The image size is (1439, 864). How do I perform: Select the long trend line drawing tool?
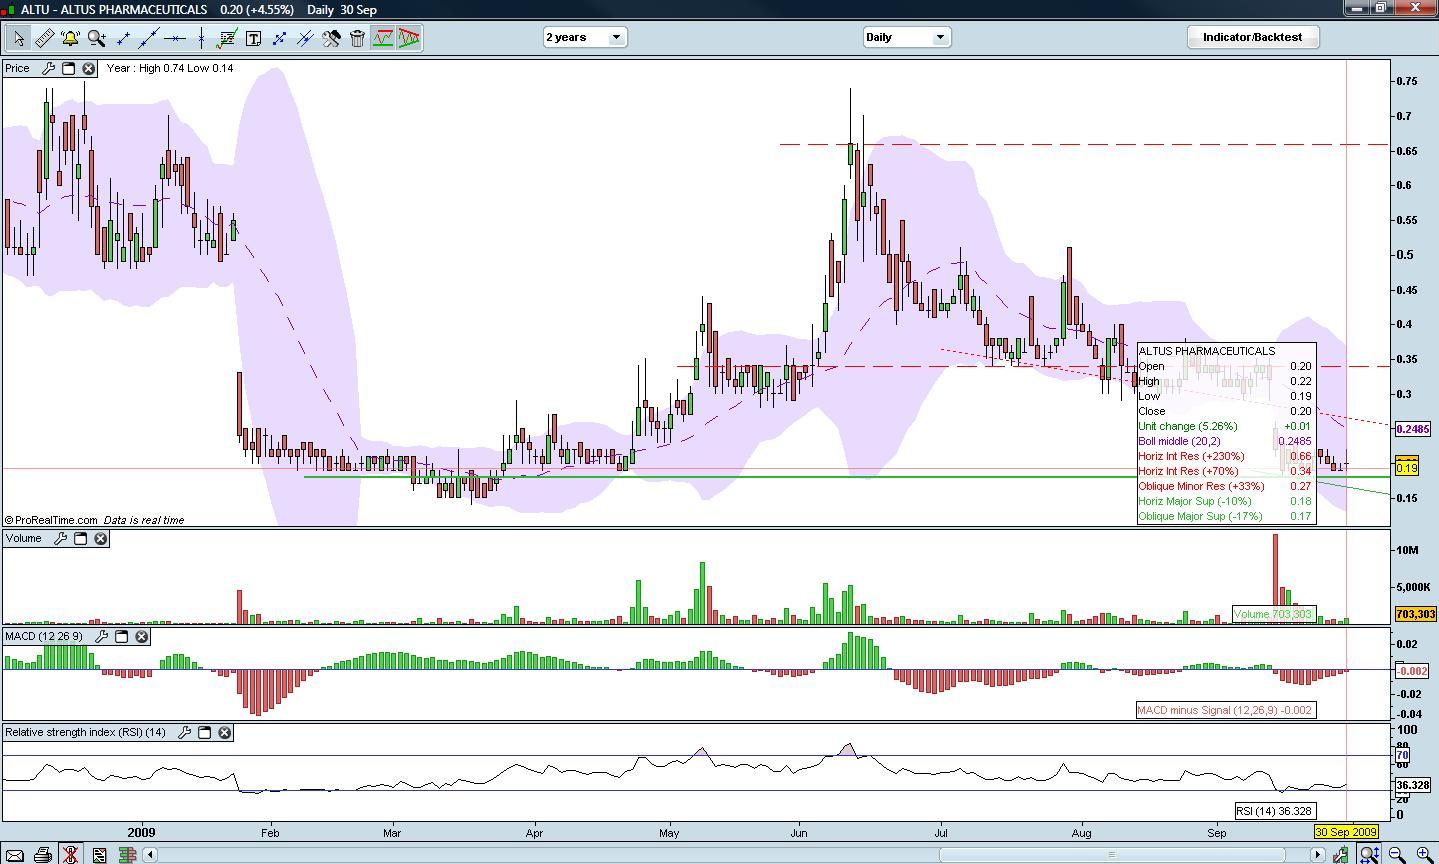click(149, 38)
